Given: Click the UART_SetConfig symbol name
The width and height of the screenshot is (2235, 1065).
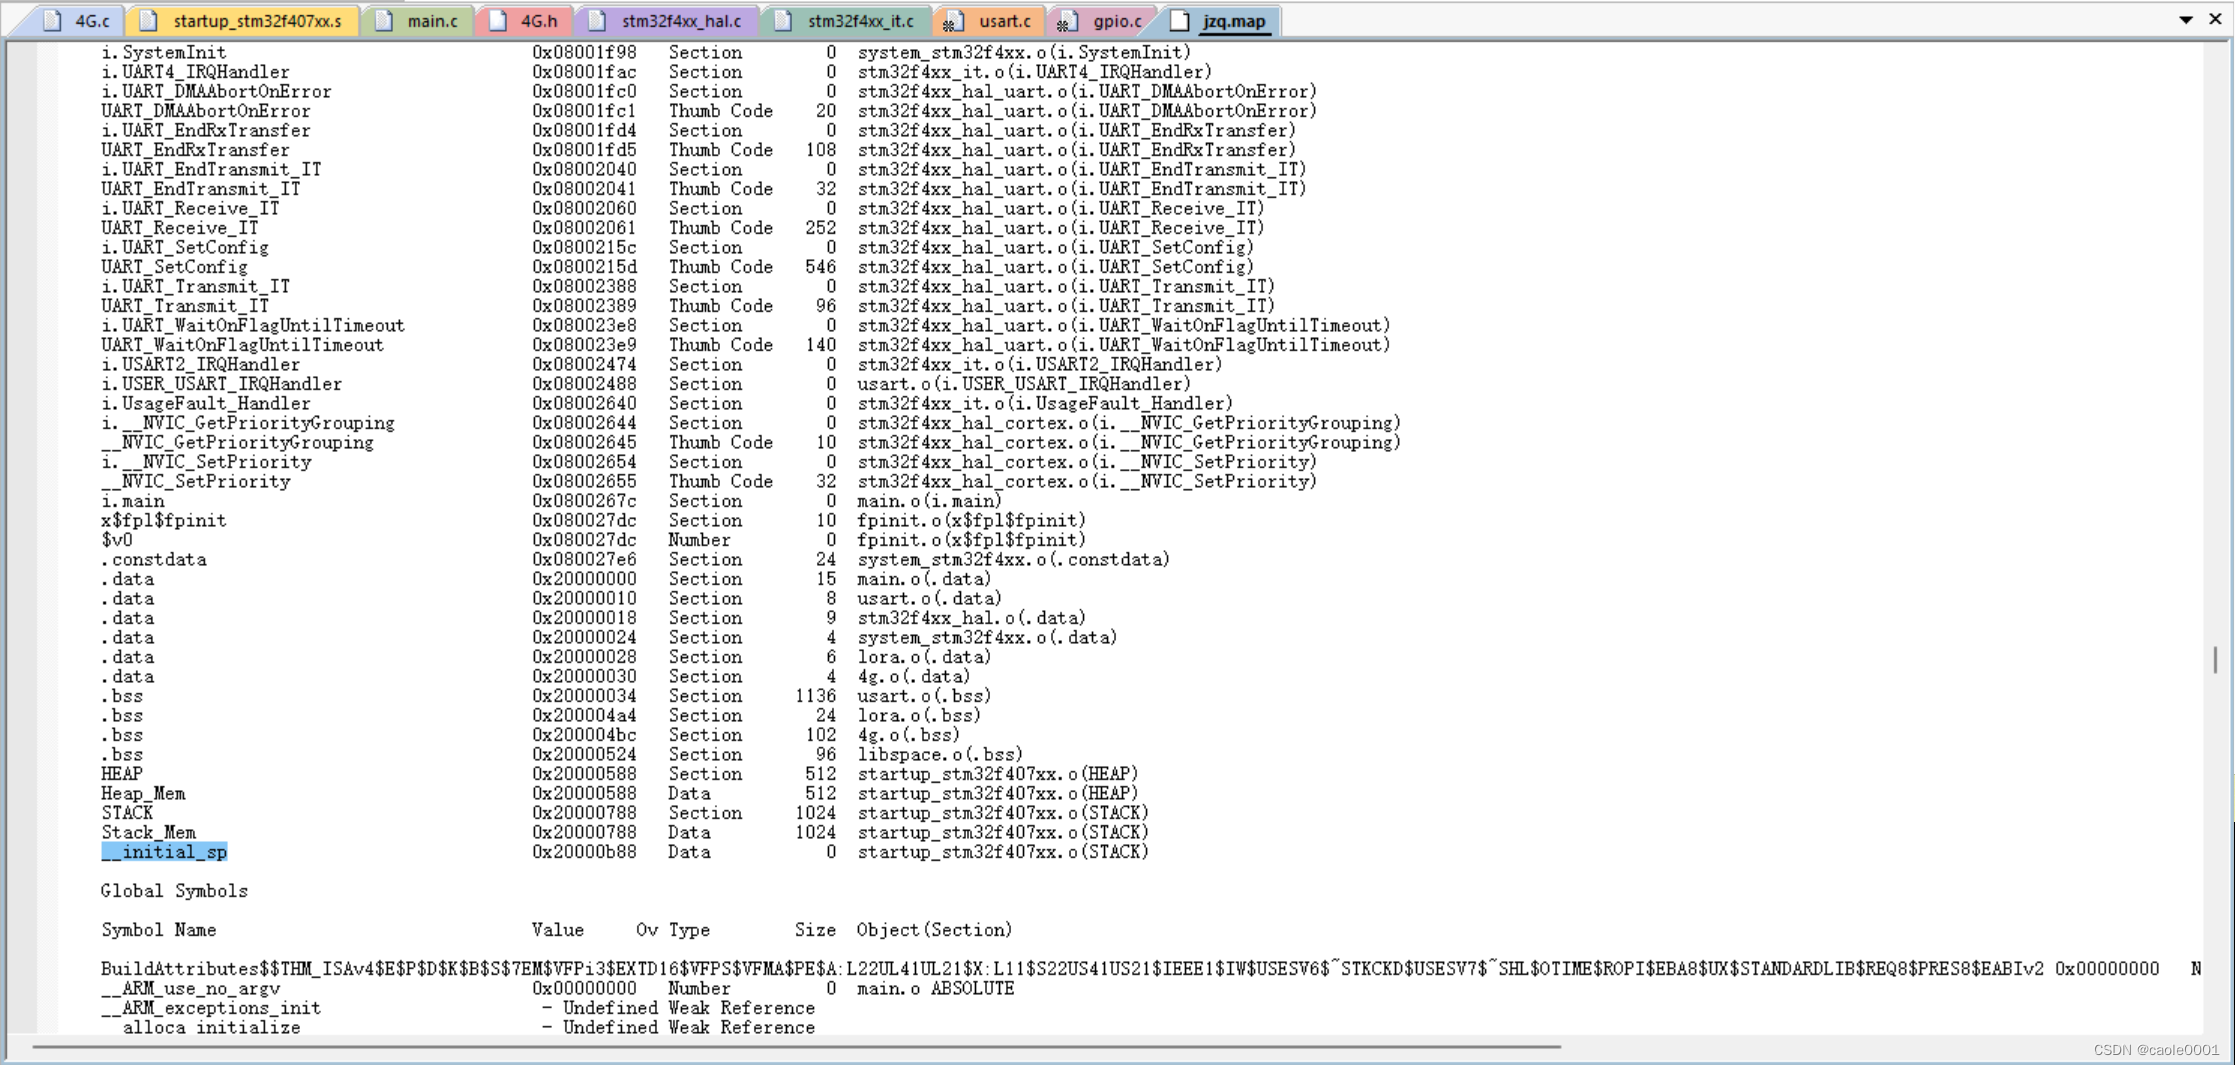Looking at the screenshot, I should pyautogui.click(x=174, y=267).
